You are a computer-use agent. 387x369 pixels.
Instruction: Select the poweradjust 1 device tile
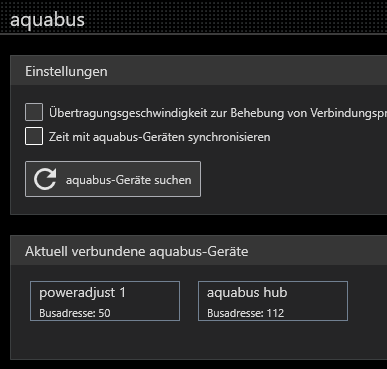point(105,301)
